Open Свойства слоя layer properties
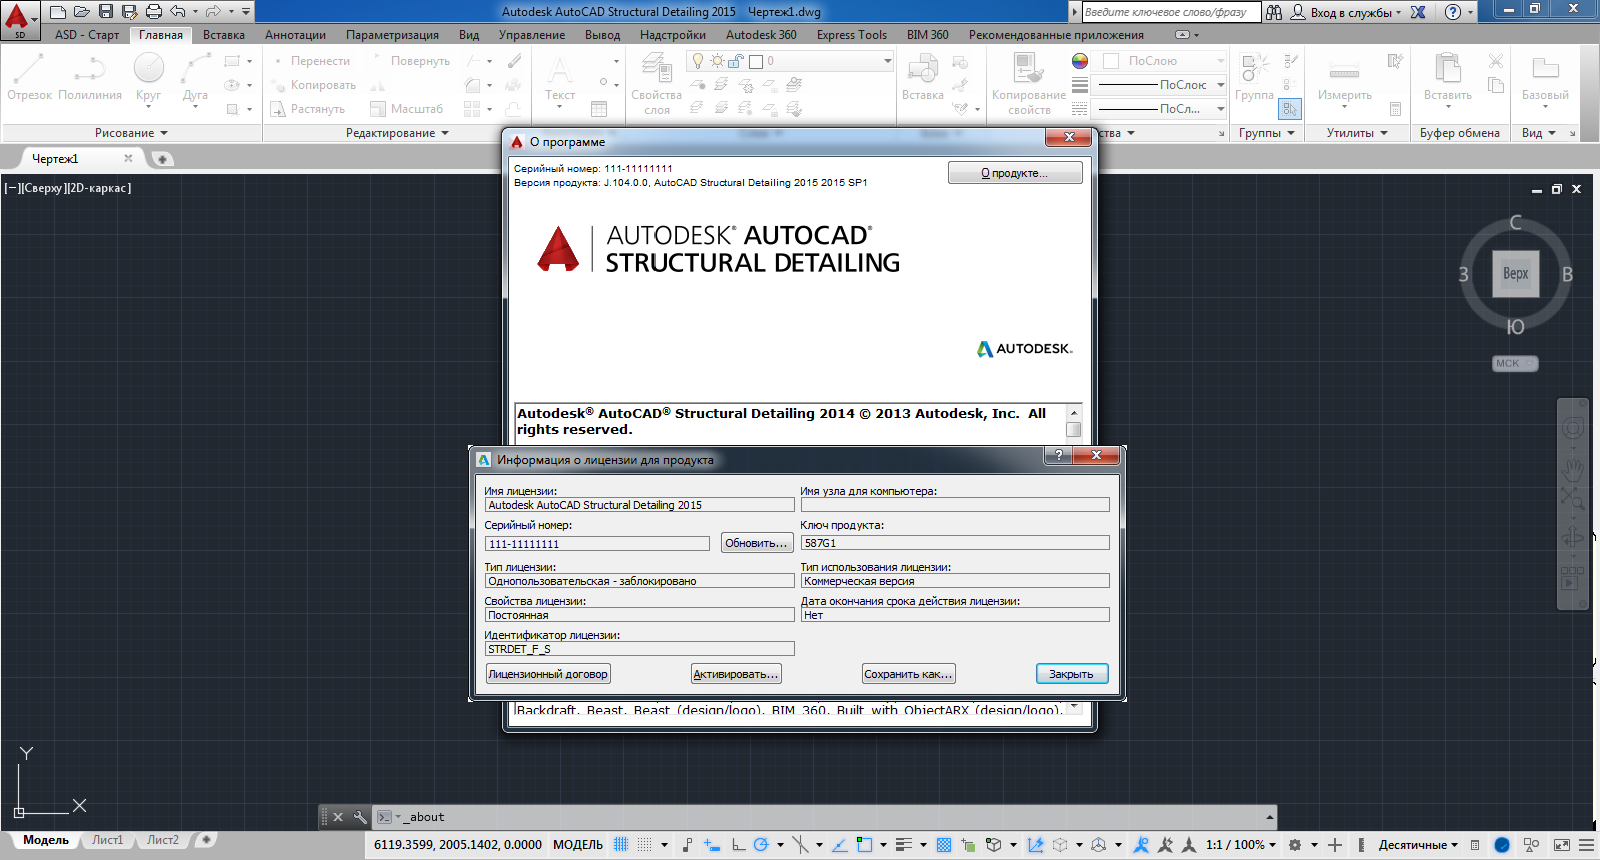The width and height of the screenshot is (1600, 860). pyautogui.click(x=656, y=84)
